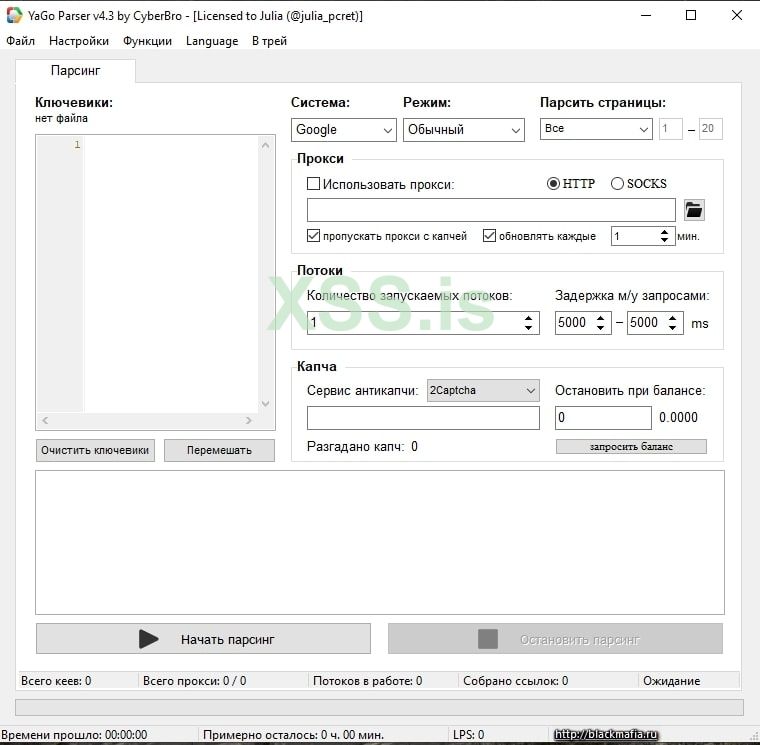Decrease the minimum request delay
Image resolution: width=760 pixels, height=745 pixels.
coord(601,328)
